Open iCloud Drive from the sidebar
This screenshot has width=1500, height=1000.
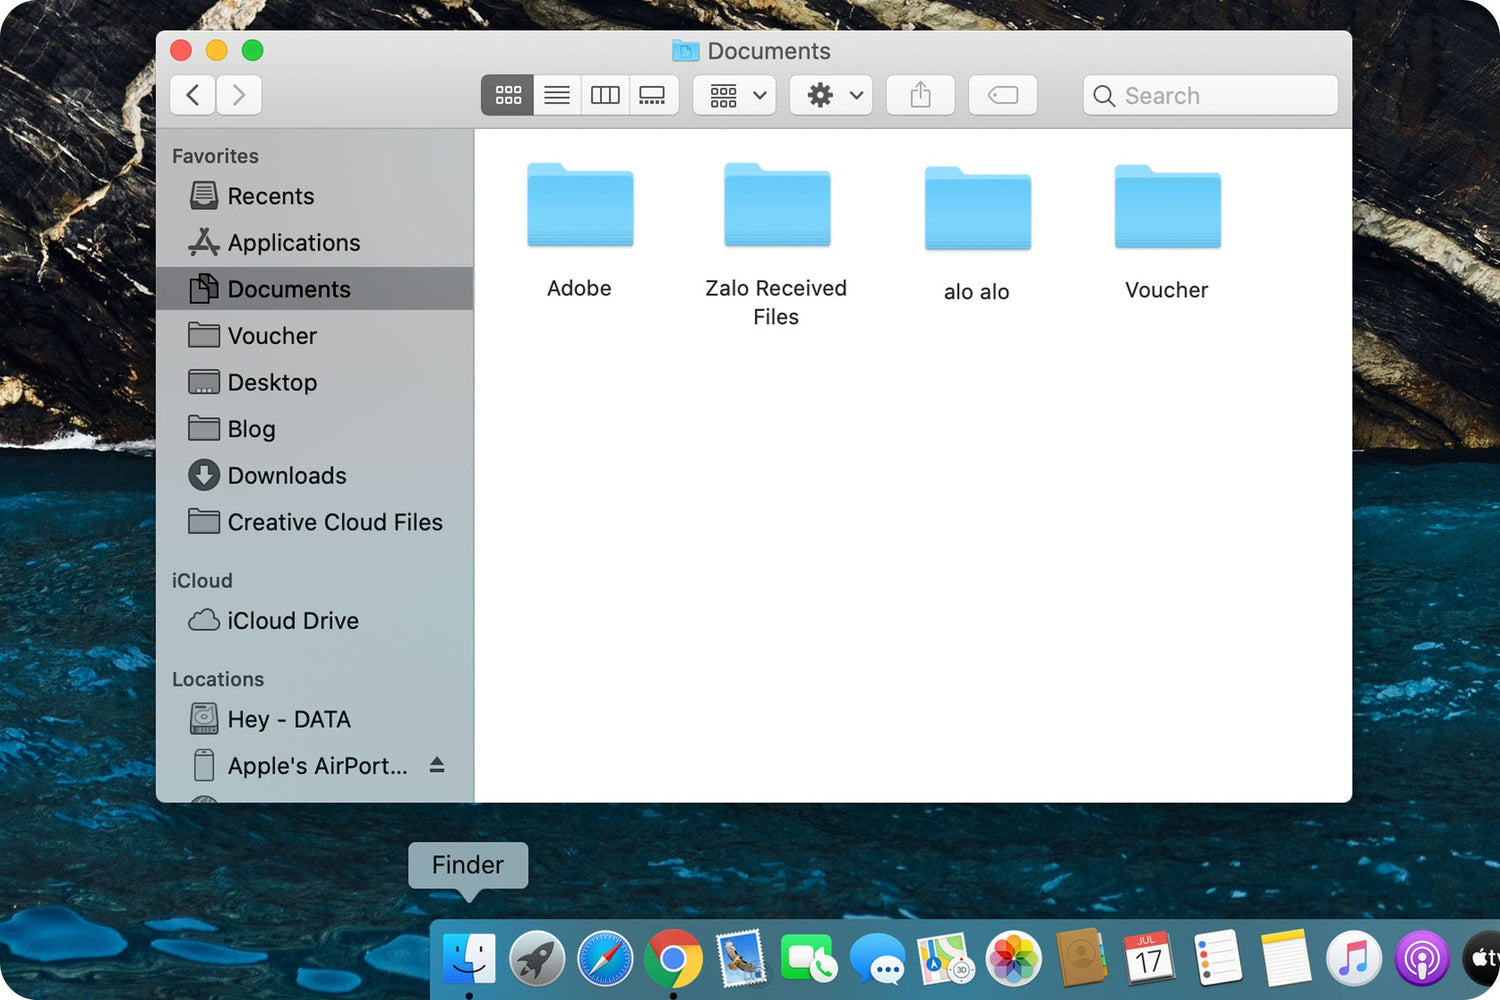tap(292, 620)
